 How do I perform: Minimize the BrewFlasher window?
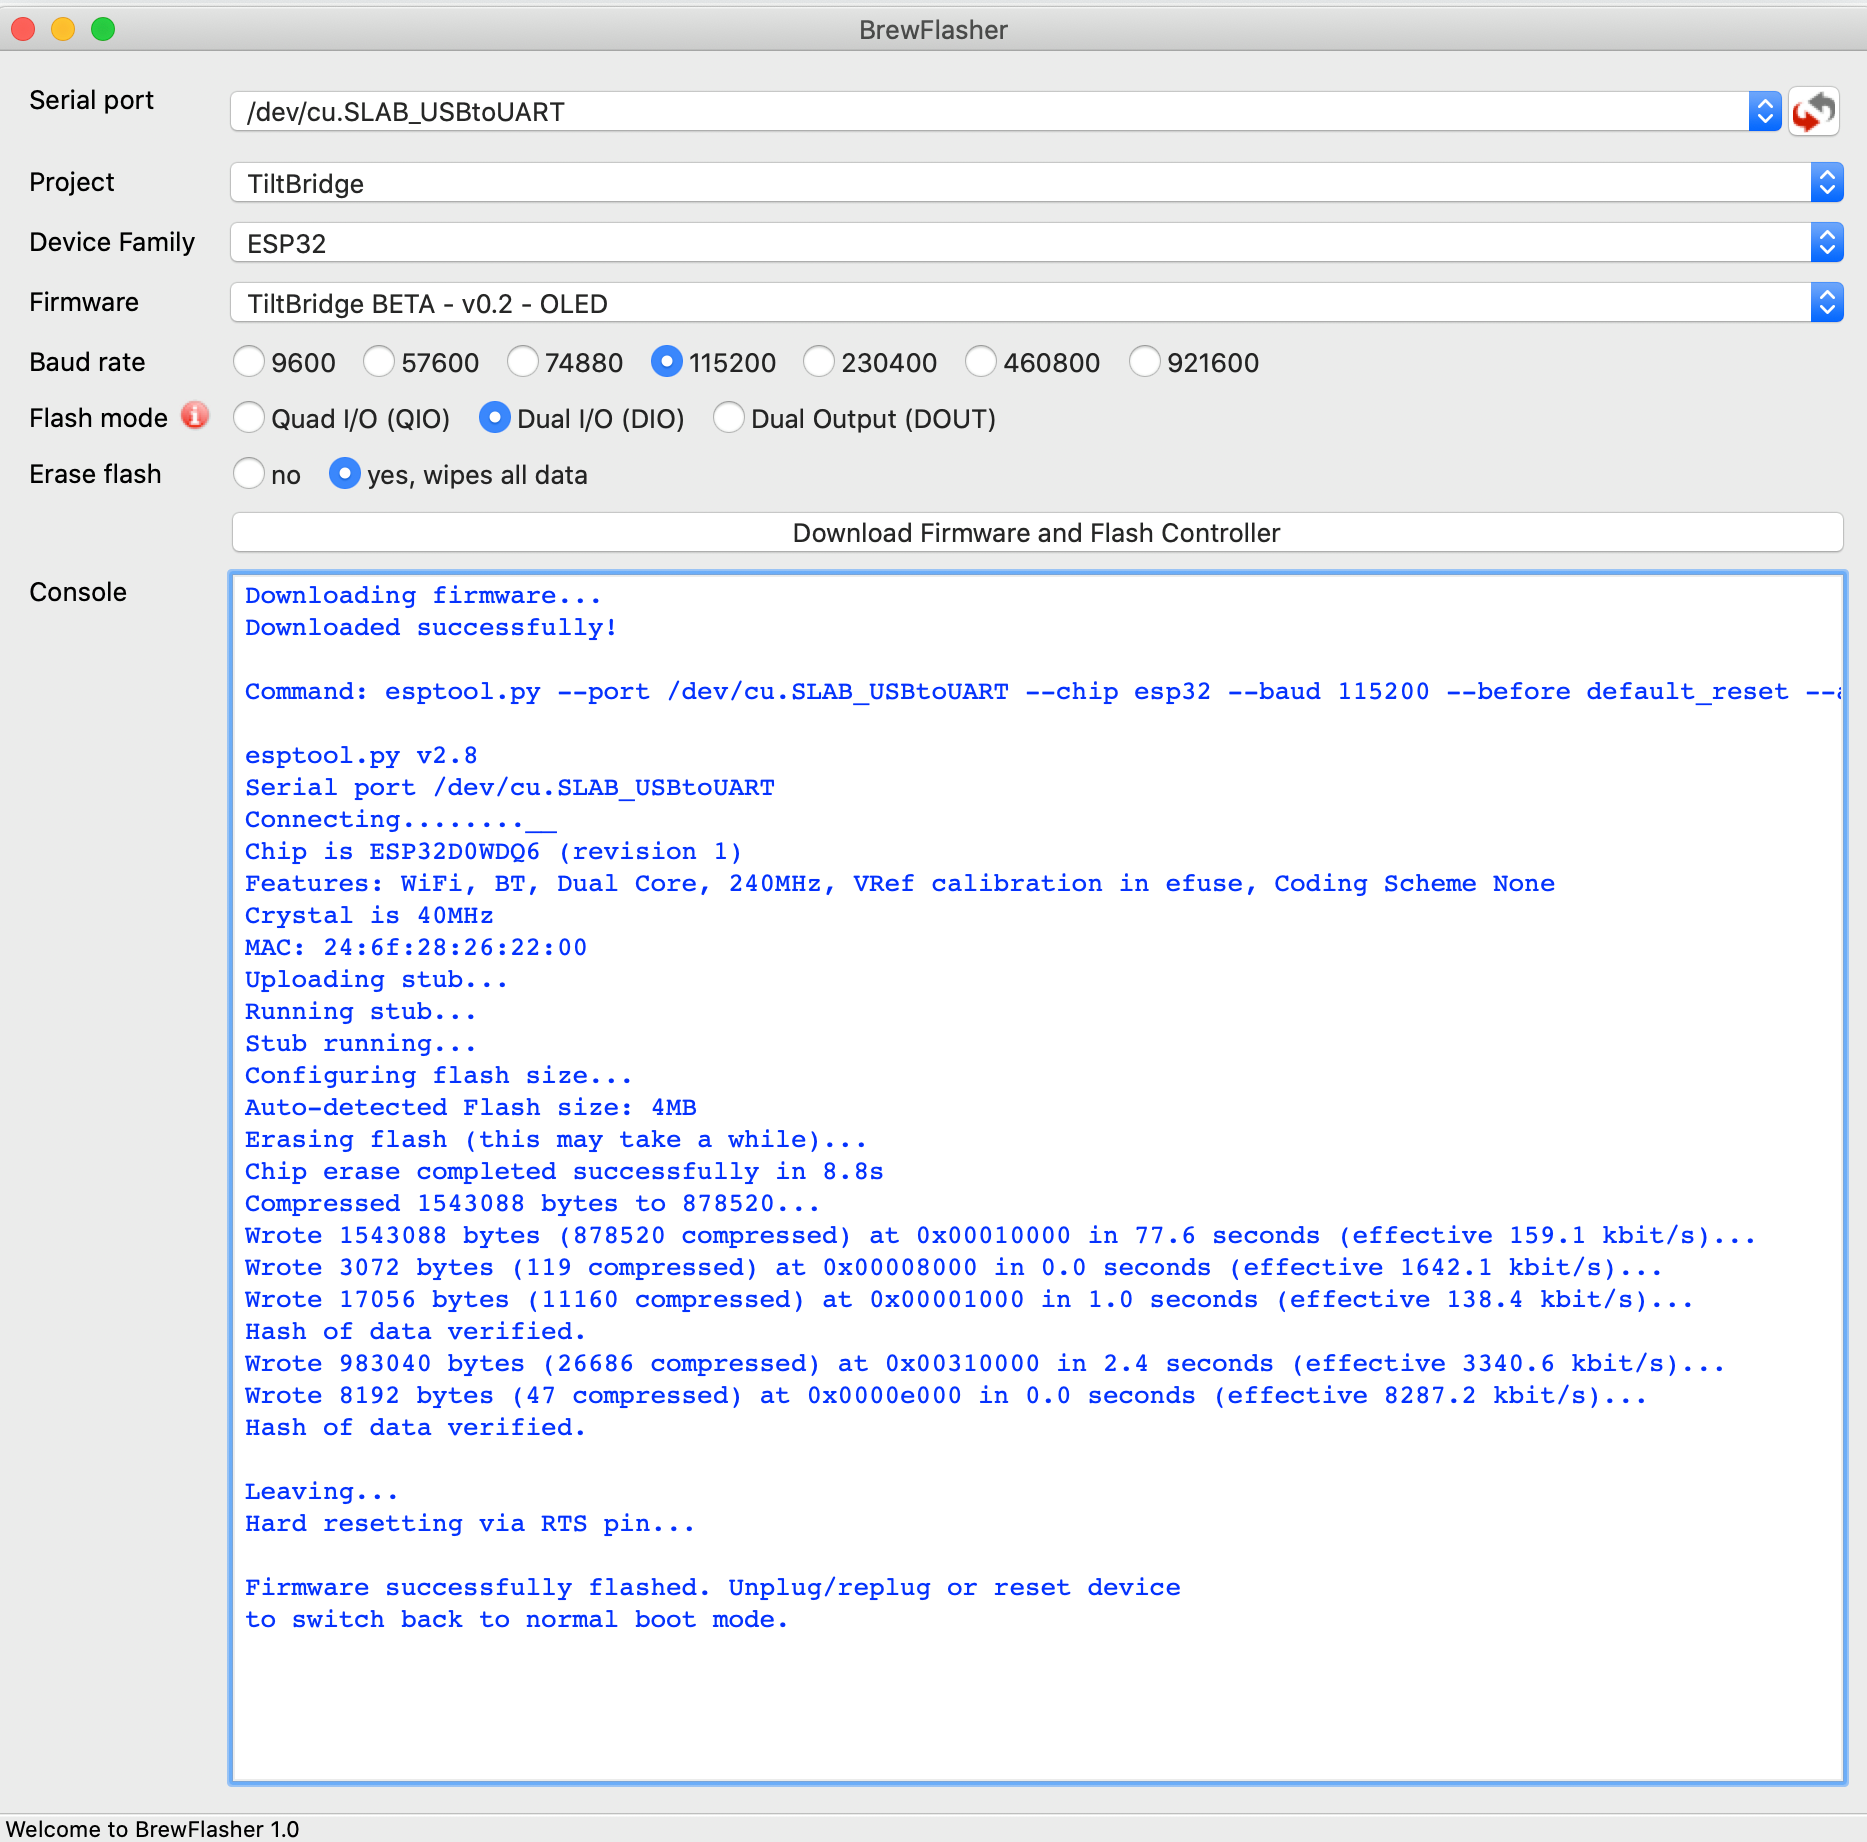coord(63,29)
